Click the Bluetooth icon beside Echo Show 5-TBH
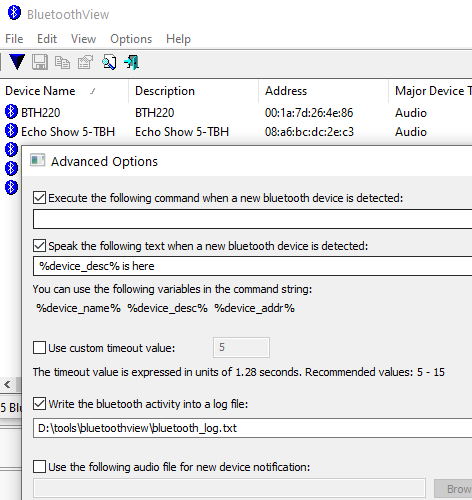Screen dimensions: 472x500 [11, 131]
